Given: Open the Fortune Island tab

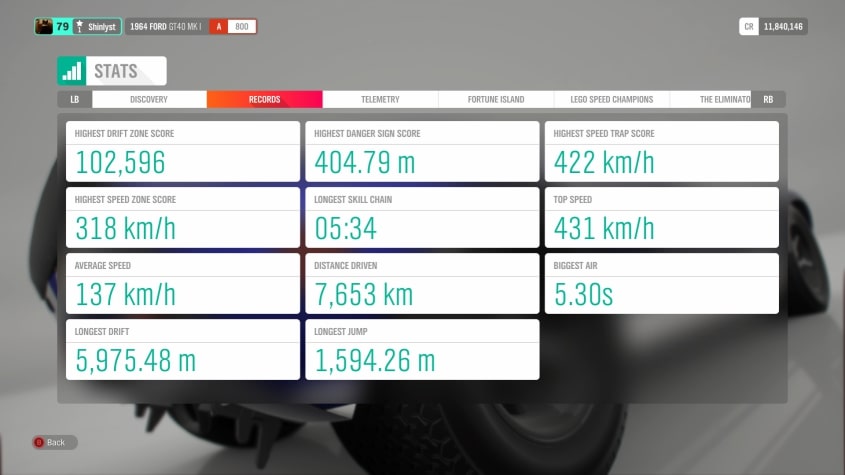Looking at the screenshot, I should [x=496, y=100].
